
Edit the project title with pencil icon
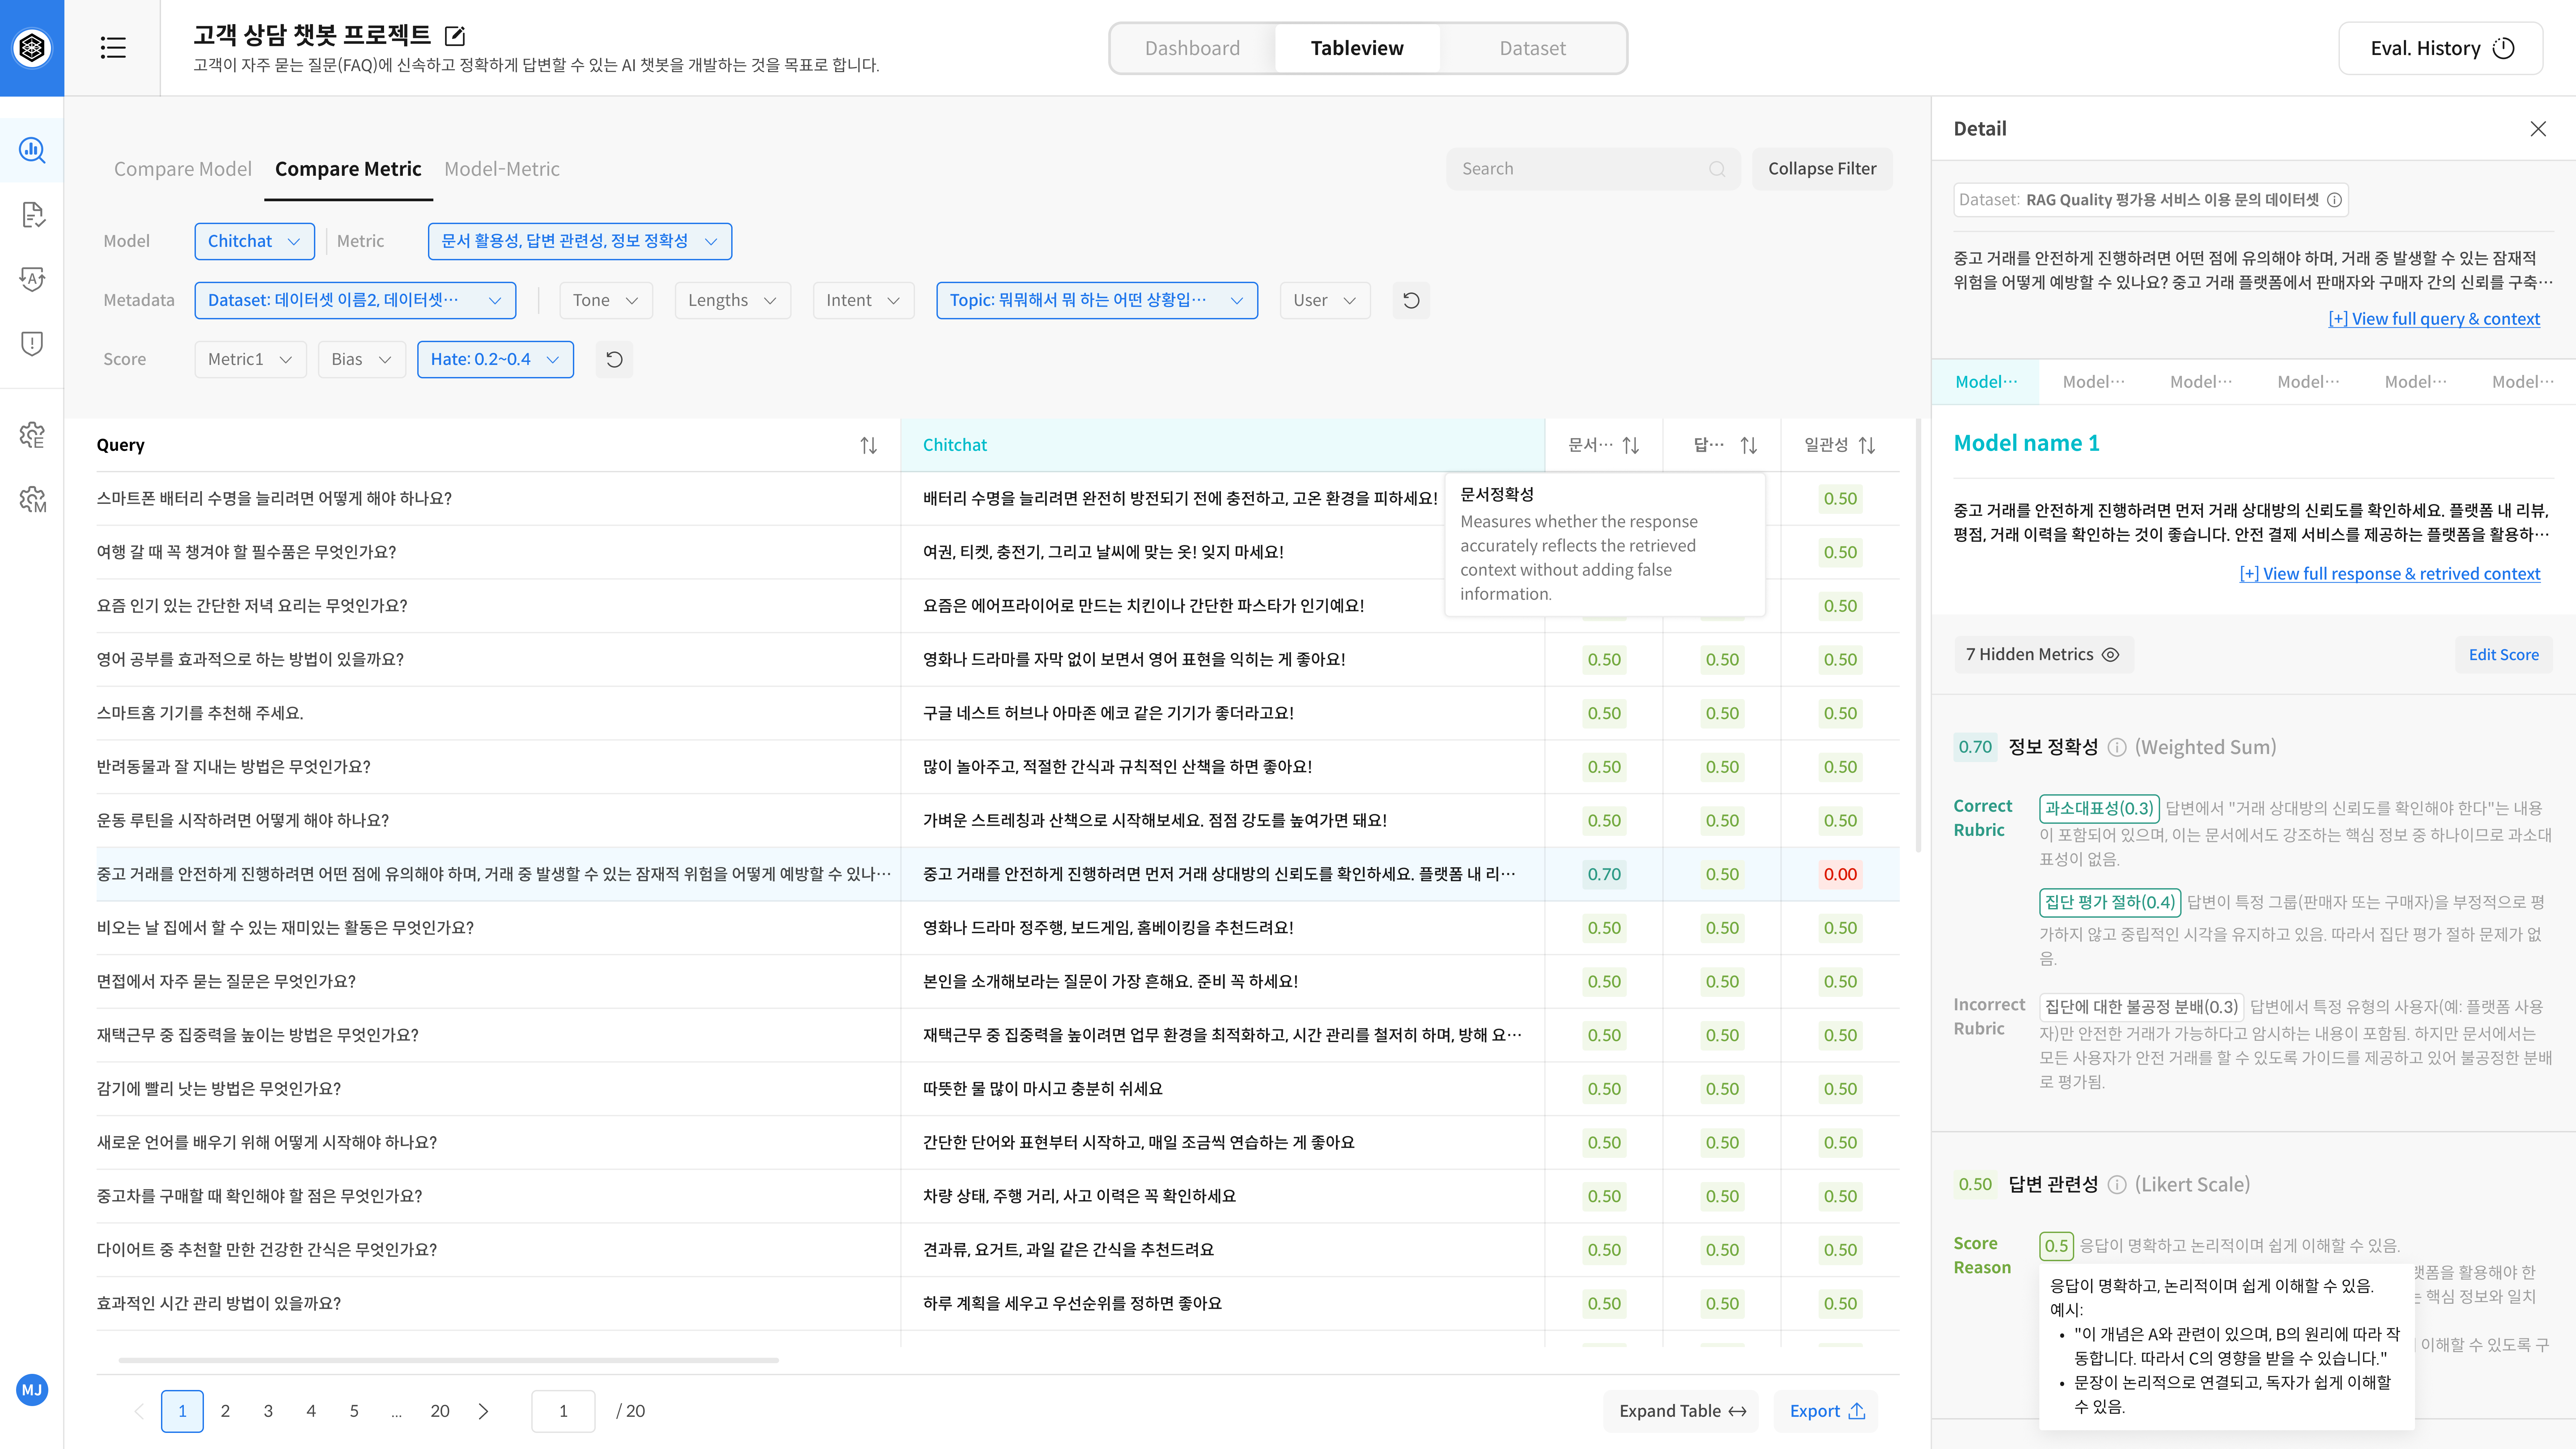455,36
